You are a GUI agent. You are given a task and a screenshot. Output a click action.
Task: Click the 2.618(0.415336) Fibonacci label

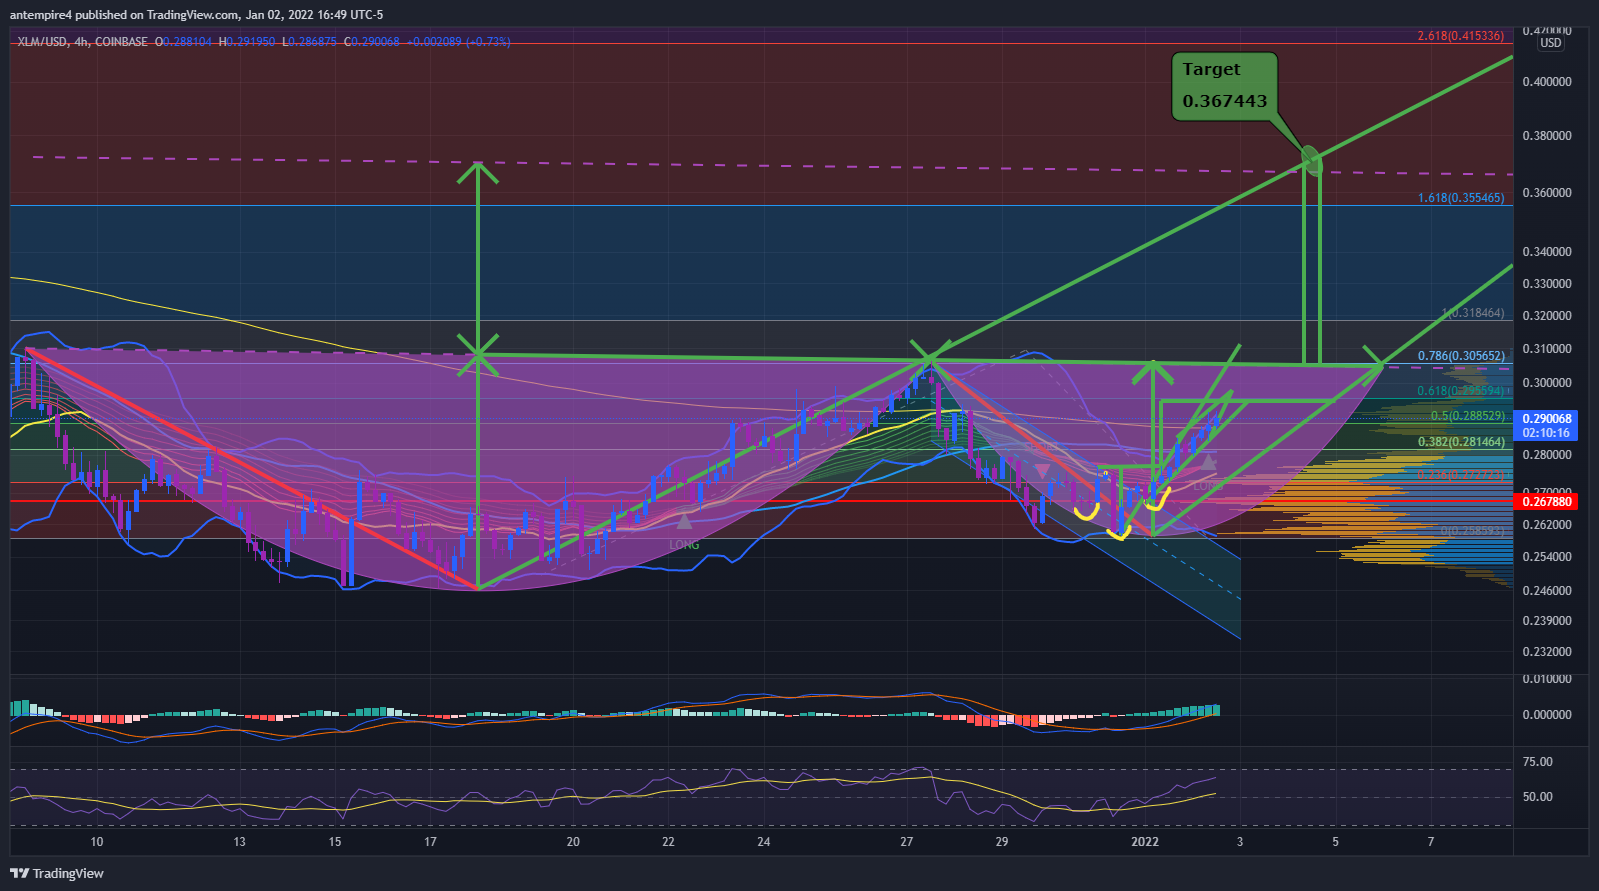point(1460,36)
